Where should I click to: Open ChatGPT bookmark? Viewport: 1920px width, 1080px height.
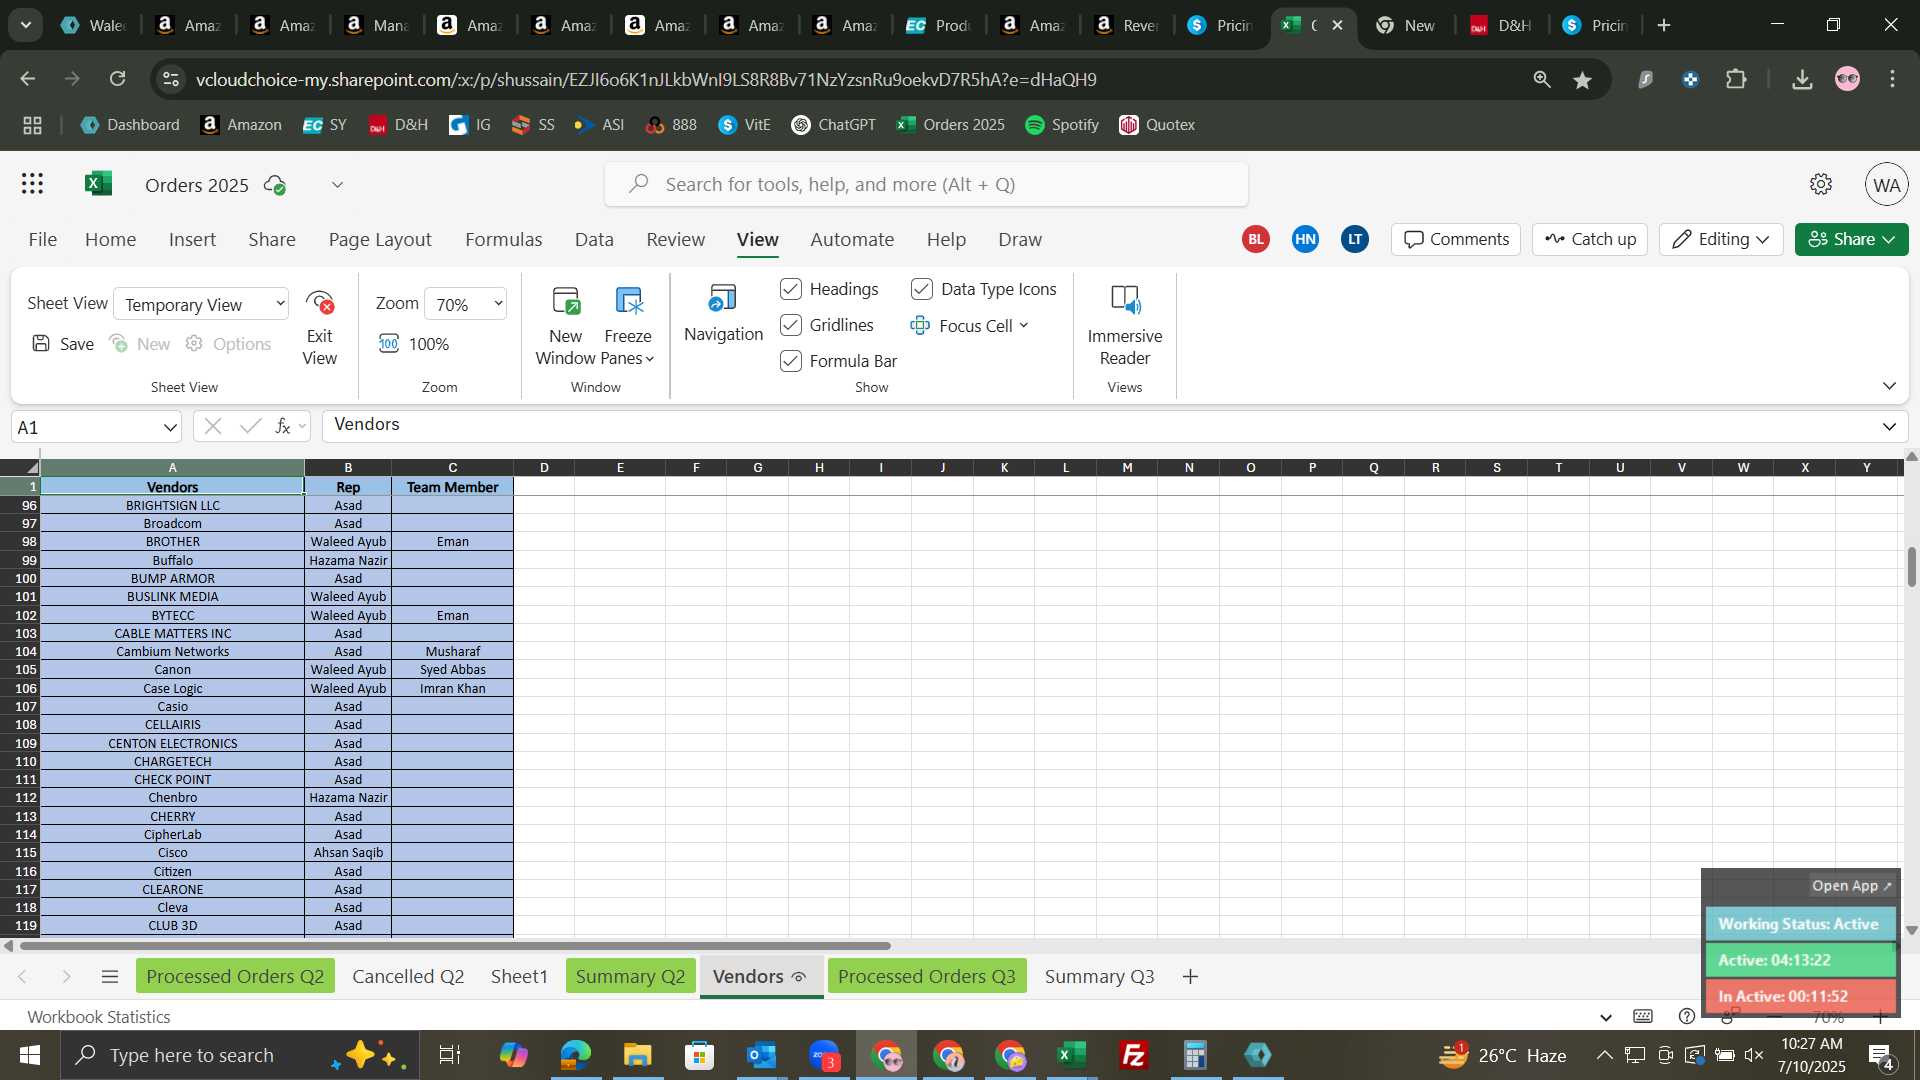(x=833, y=125)
